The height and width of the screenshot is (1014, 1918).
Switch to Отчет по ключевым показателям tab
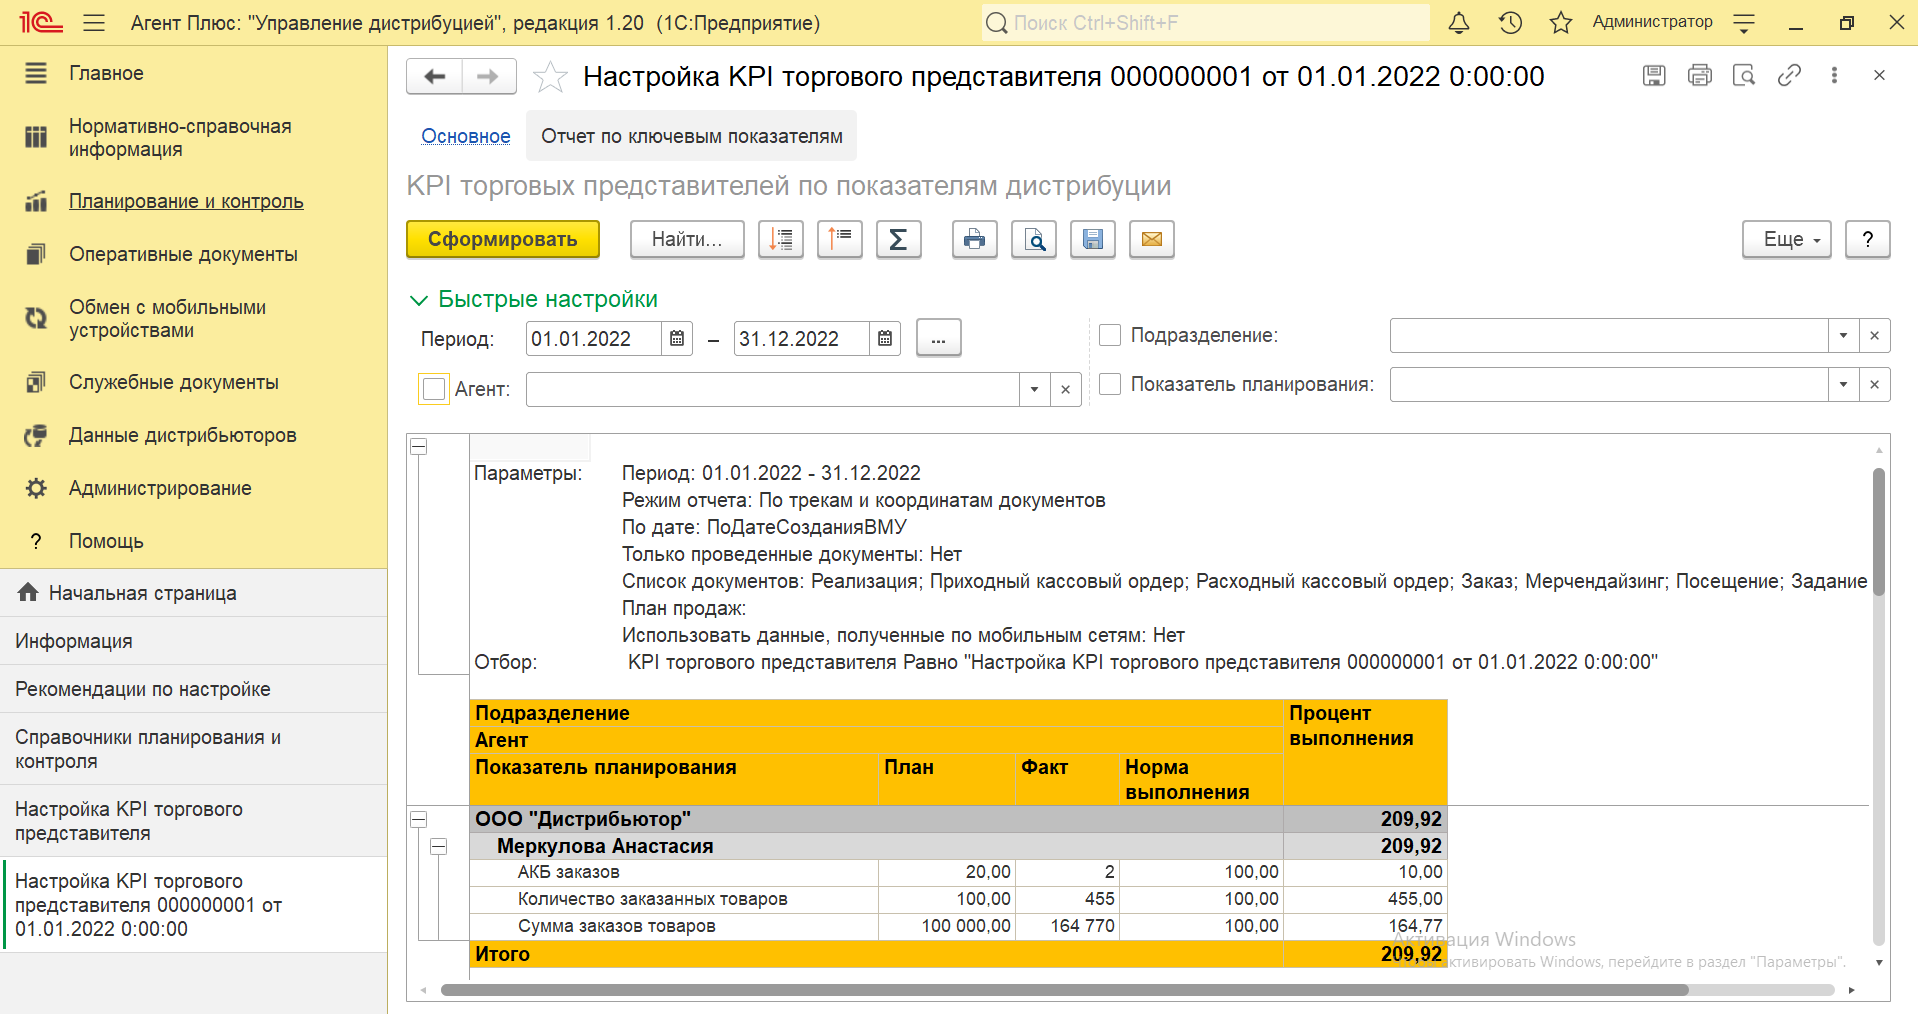pos(692,136)
